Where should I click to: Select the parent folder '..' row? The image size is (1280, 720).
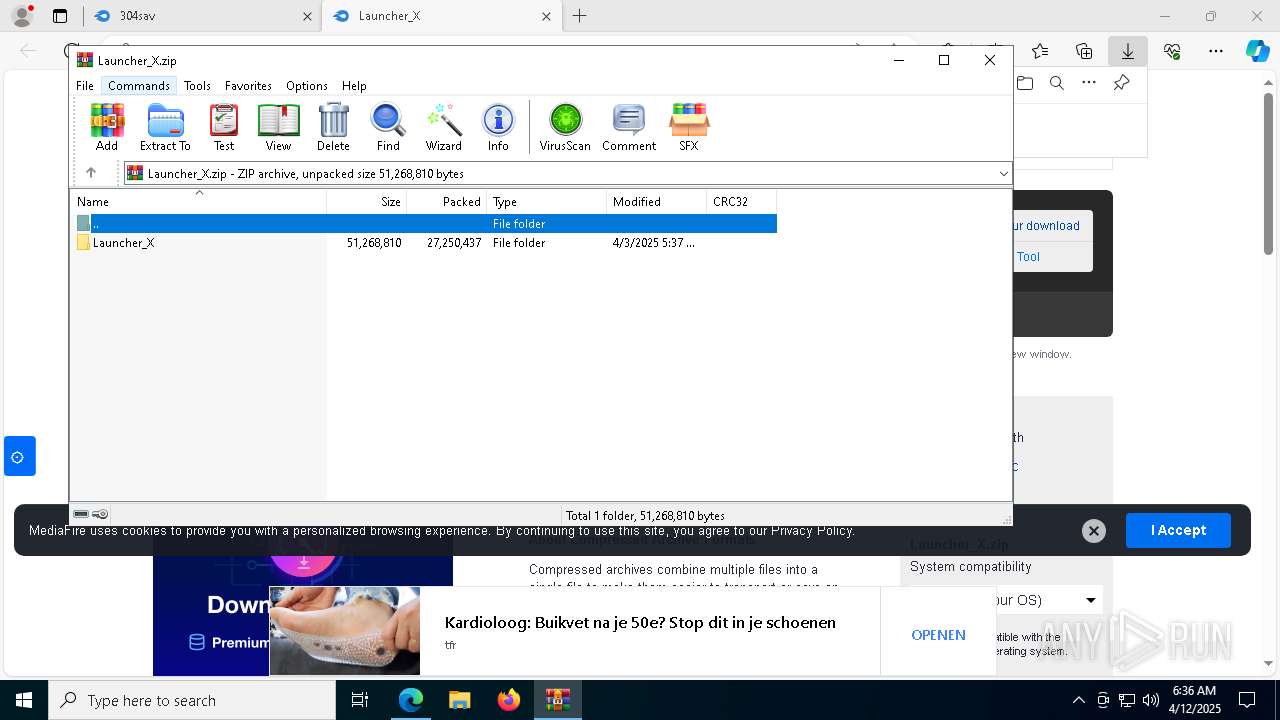click(x=425, y=224)
